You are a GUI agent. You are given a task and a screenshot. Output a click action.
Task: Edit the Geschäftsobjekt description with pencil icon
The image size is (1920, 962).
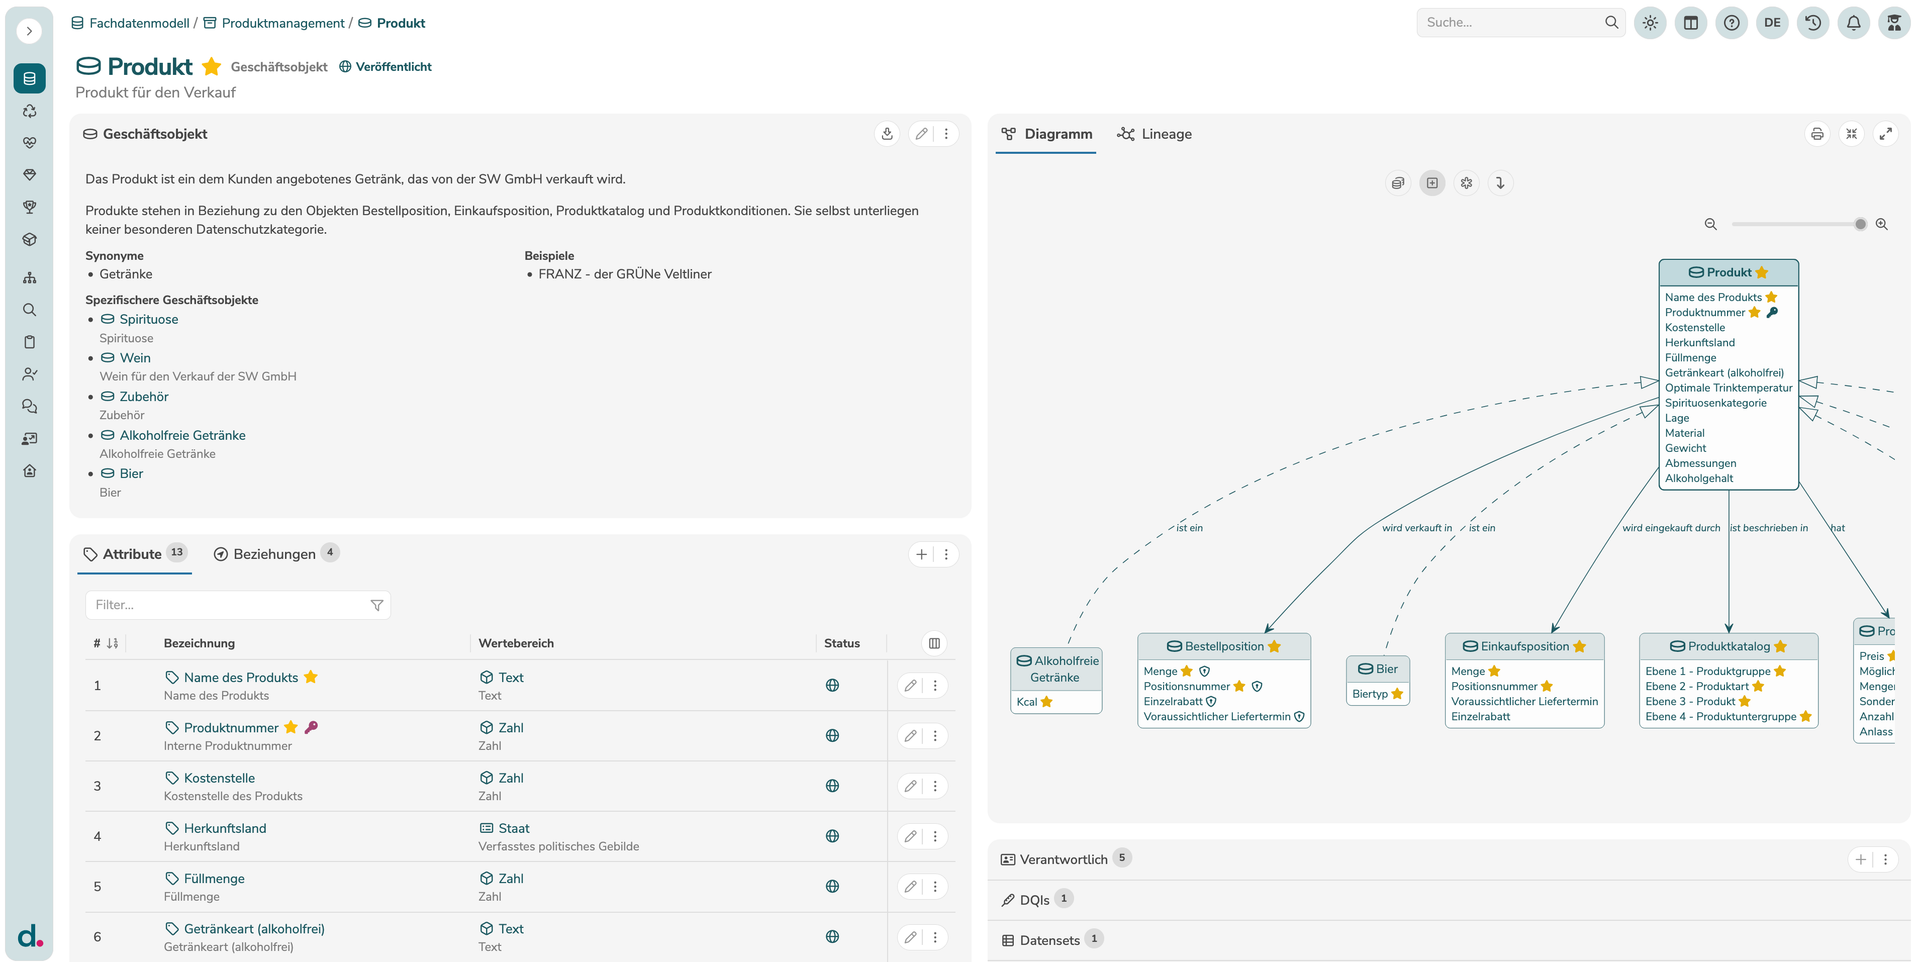(921, 134)
